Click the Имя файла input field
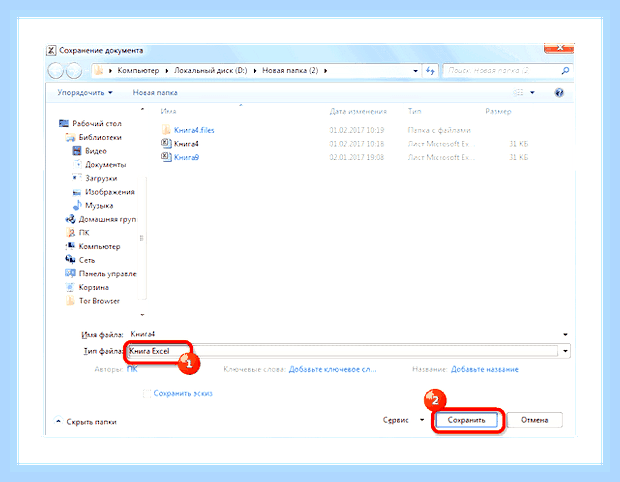The height and width of the screenshot is (482, 620). pyautogui.click(x=348, y=335)
